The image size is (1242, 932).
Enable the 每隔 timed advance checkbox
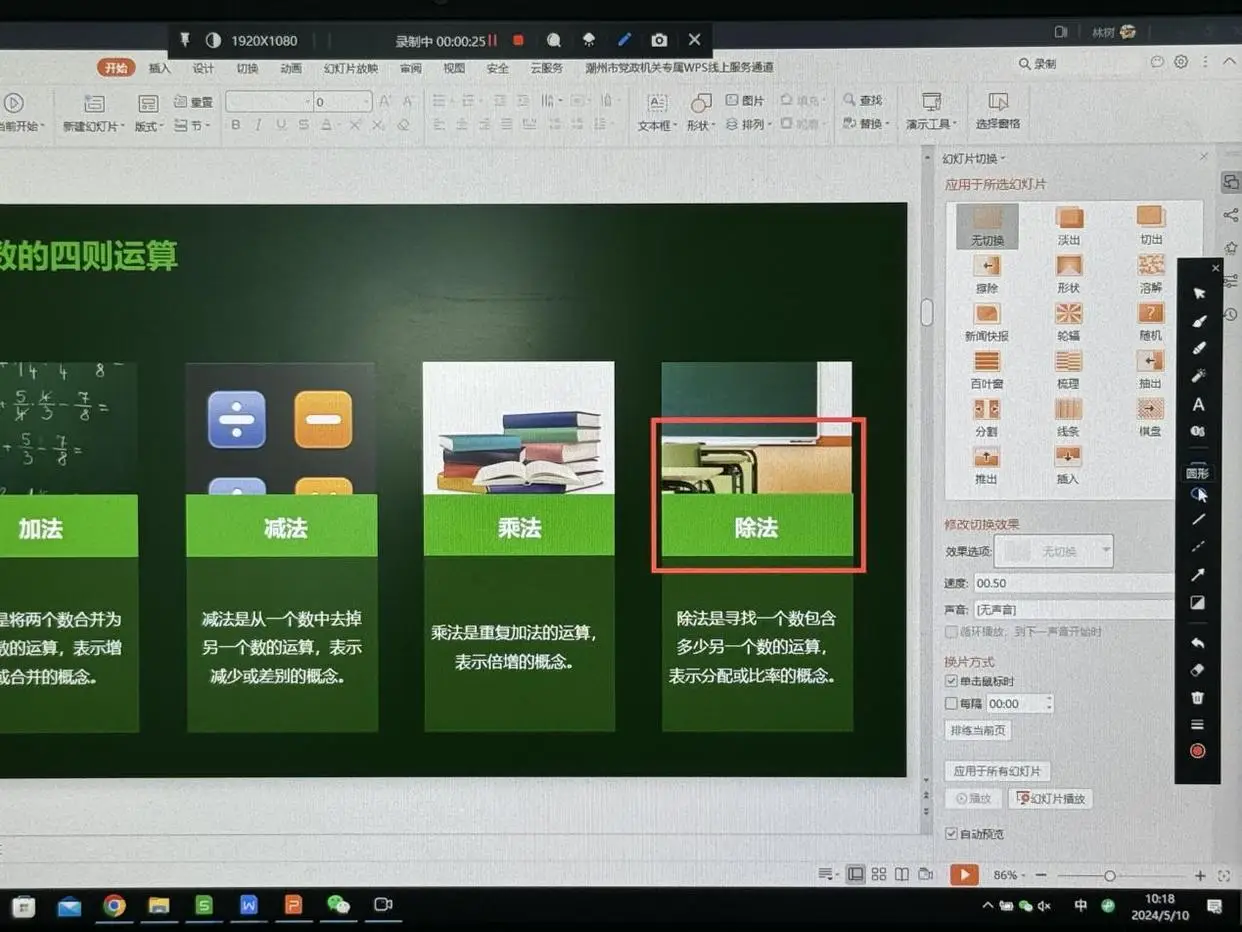click(951, 704)
